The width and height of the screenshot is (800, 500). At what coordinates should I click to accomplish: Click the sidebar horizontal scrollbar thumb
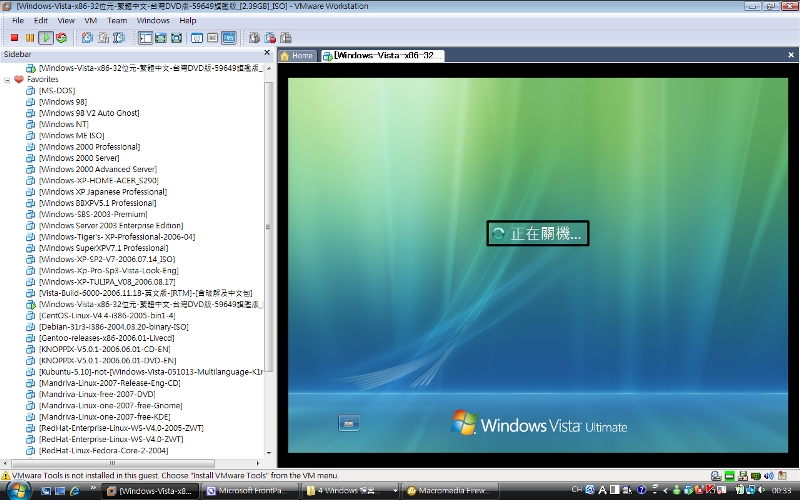click(112, 463)
